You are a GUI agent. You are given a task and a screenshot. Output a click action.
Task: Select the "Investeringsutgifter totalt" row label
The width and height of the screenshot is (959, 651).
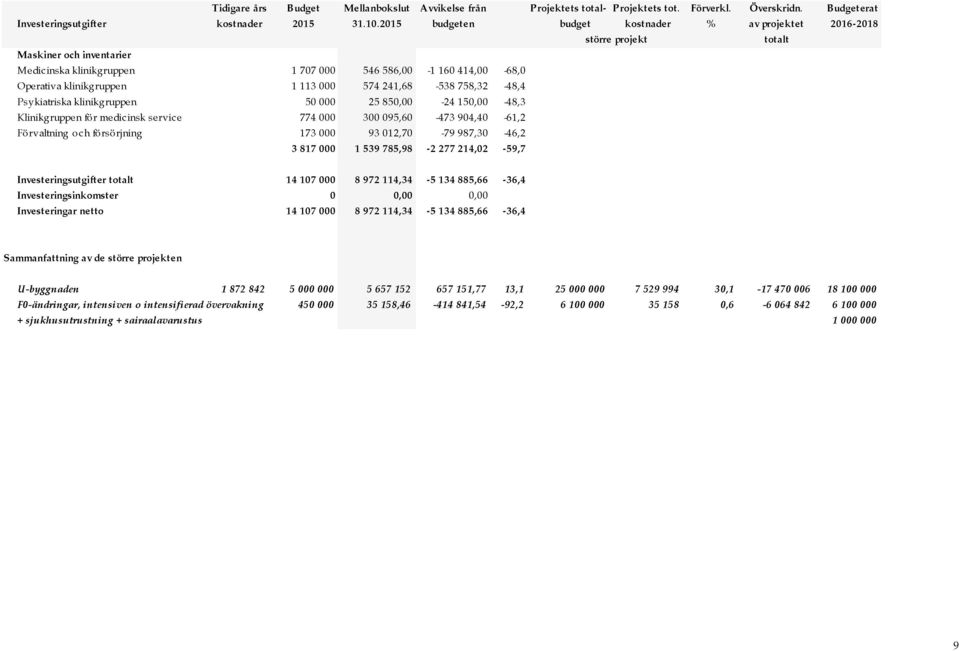[75, 180]
